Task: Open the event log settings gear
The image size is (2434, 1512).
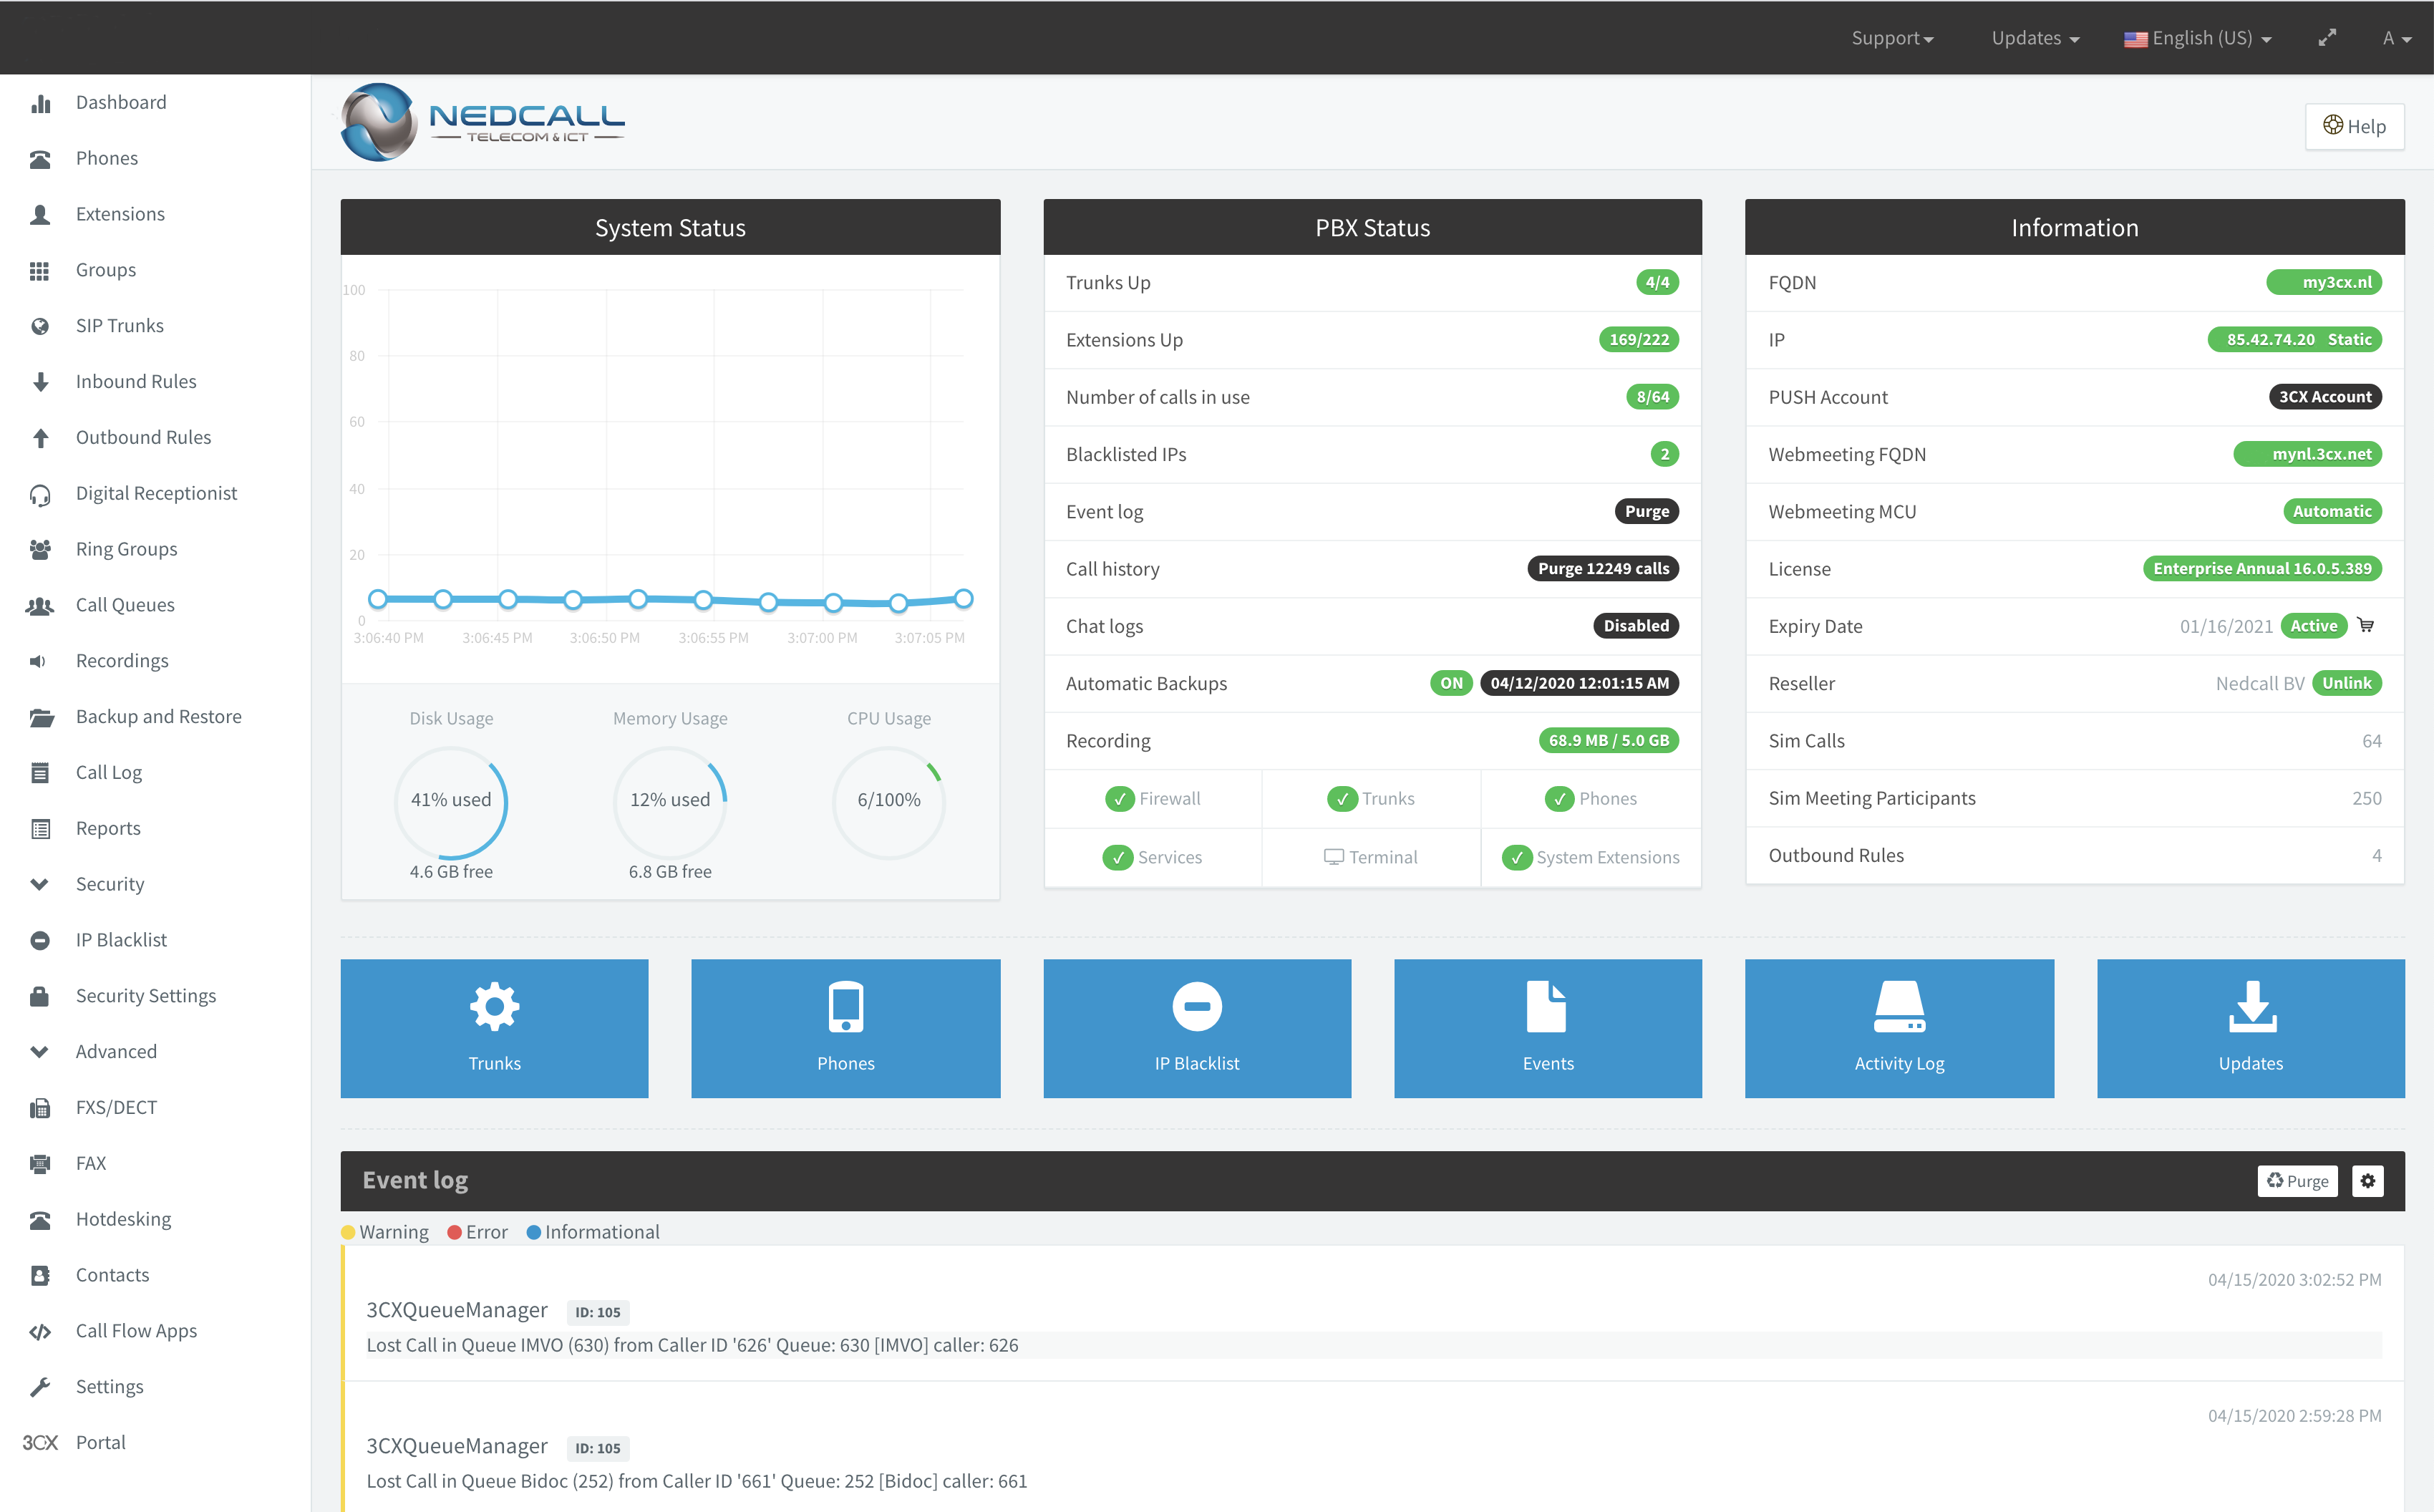Action: point(2367,1180)
